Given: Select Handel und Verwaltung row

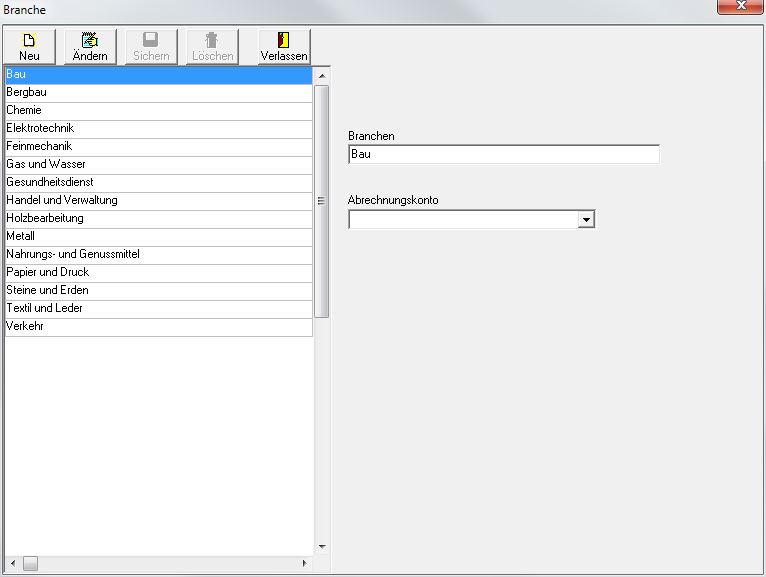Looking at the screenshot, I should point(158,200).
